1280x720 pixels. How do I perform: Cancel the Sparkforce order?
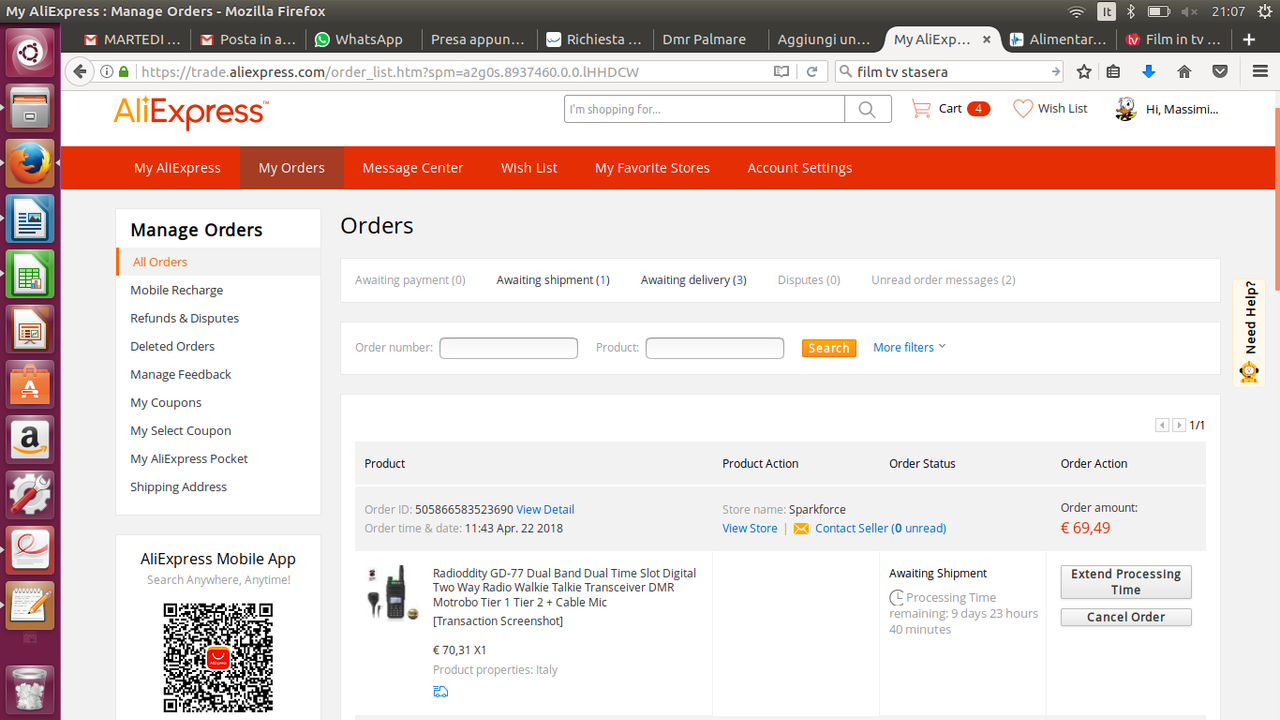coord(1126,617)
